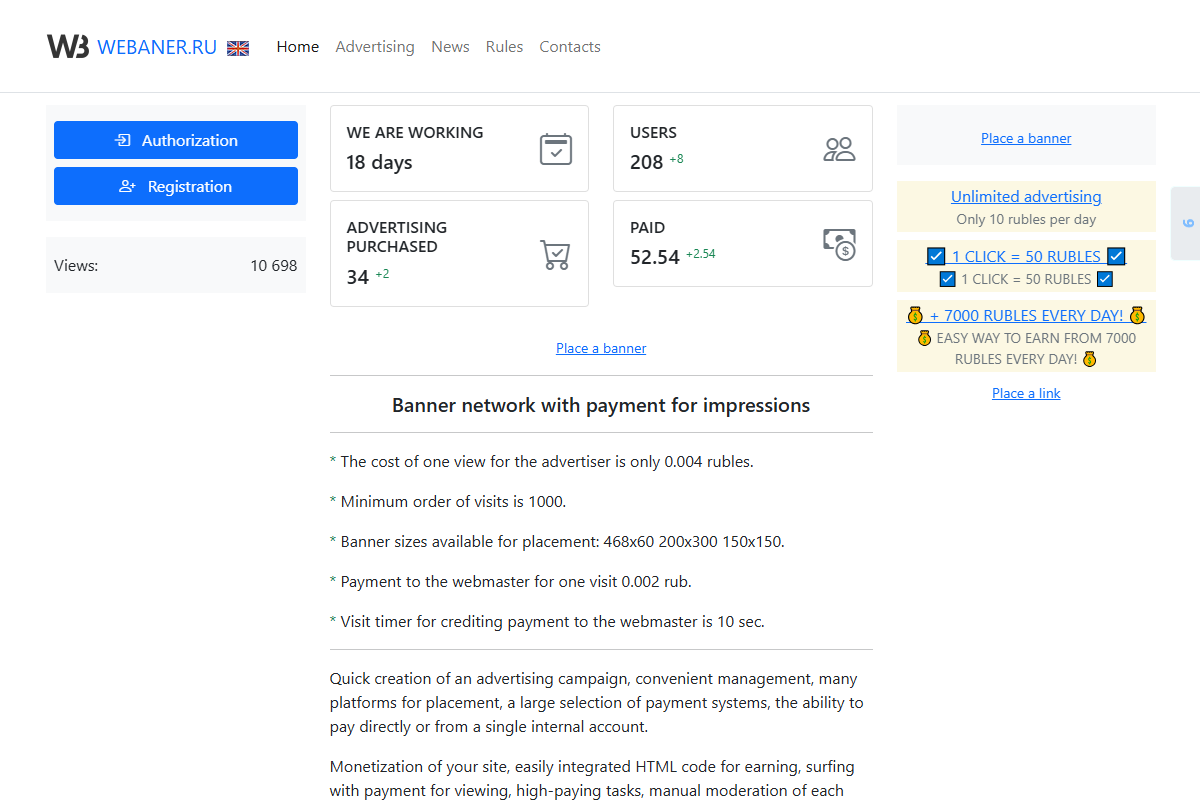Image resolution: width=1200 pixels, height=800 pixels.
Task: Click the add-user icon on Registration button
Action: [129, 186]
